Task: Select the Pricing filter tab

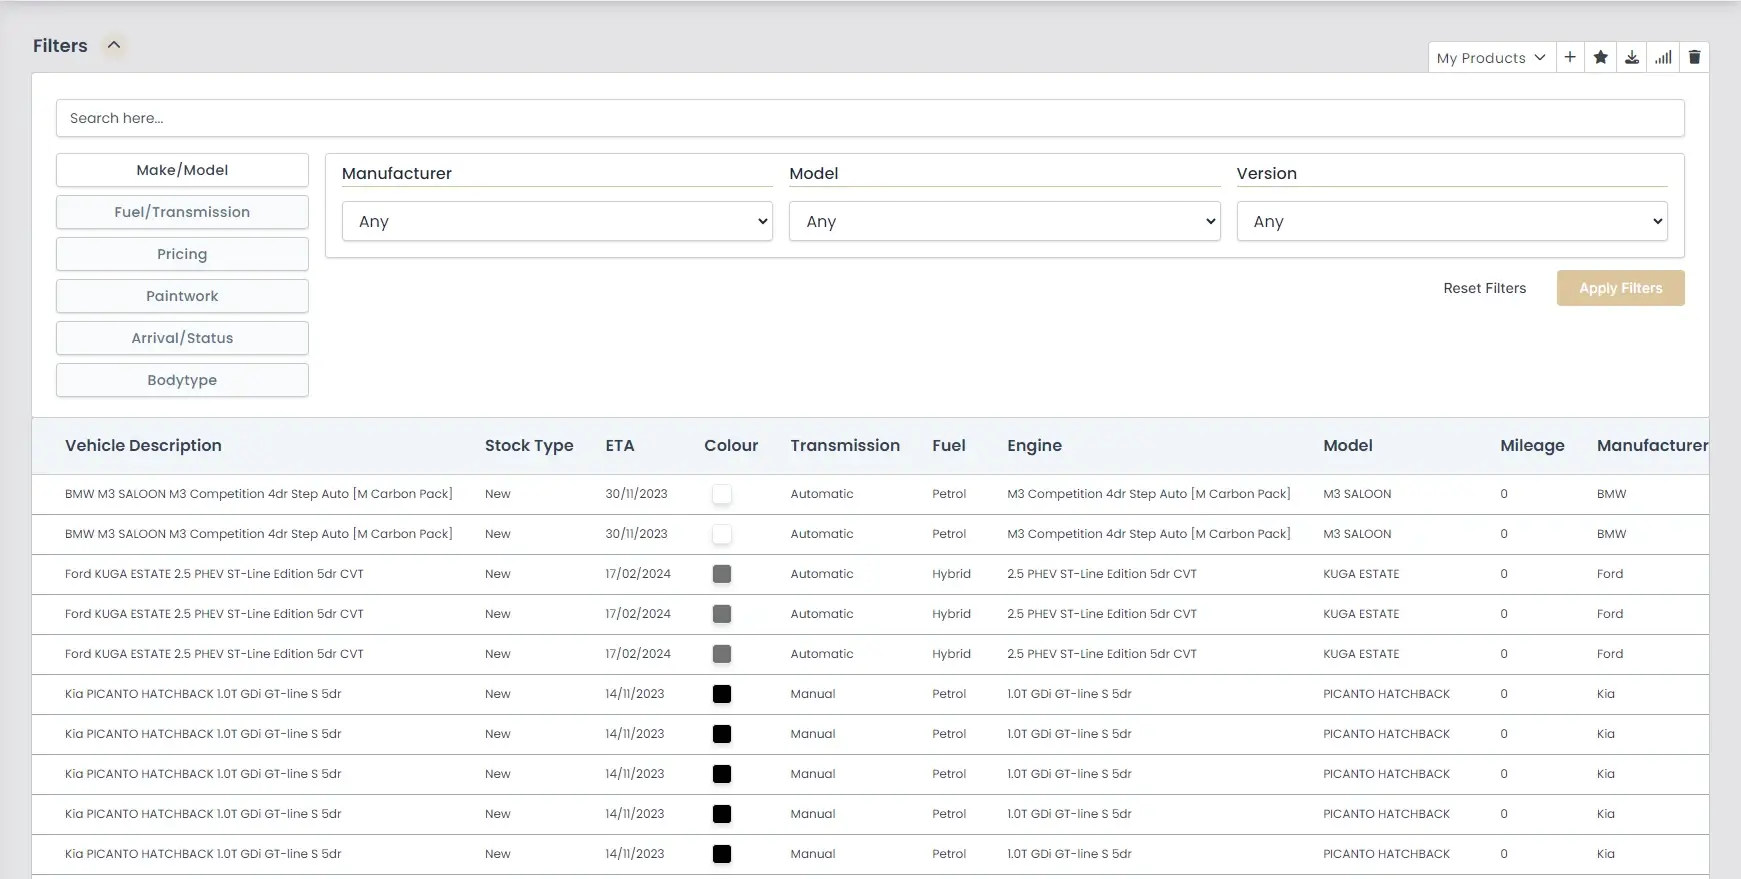Action: click(x=182, y=254)
